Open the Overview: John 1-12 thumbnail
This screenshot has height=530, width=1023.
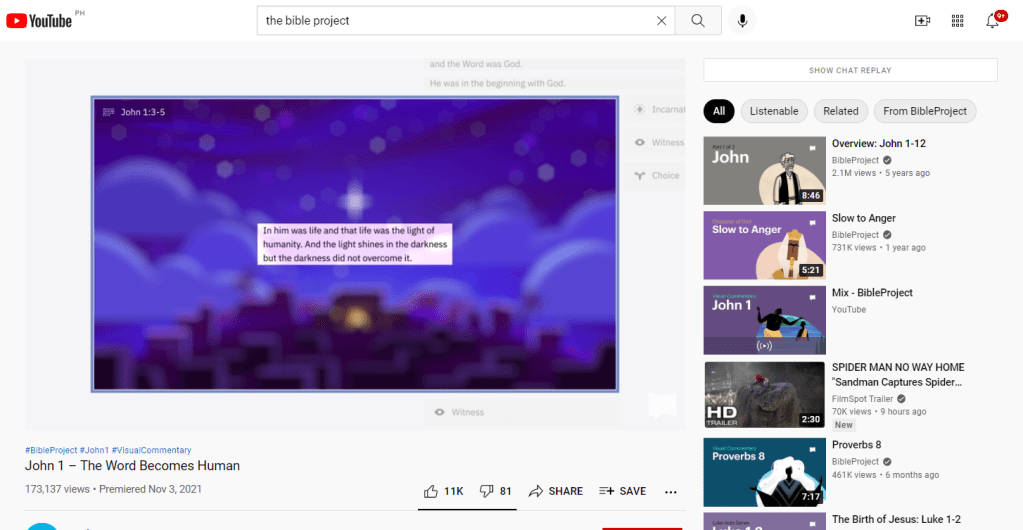click(x=764, y=170)
